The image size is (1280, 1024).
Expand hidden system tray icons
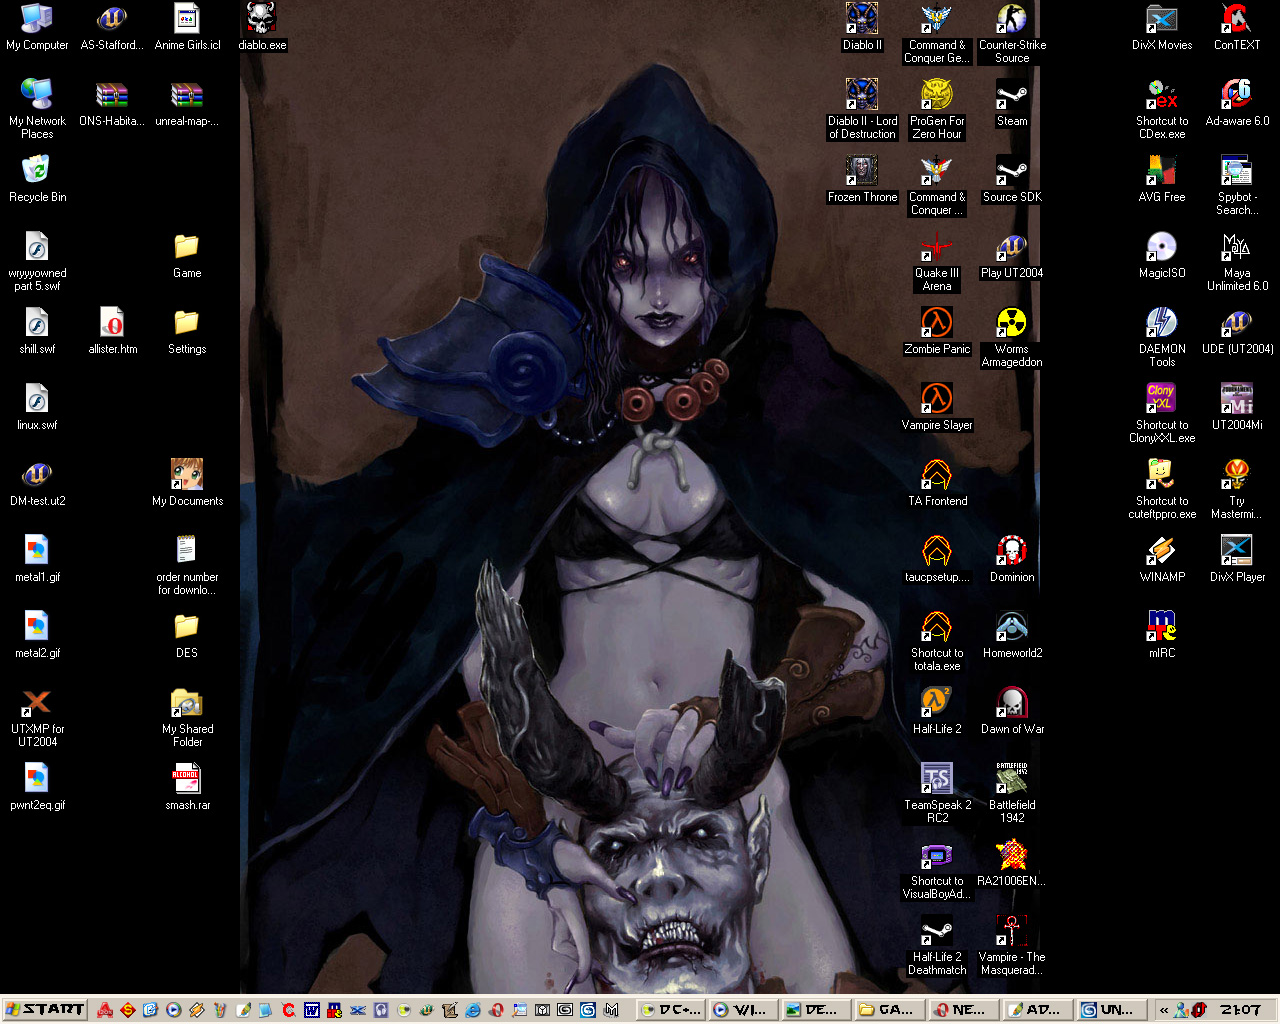pos(1164,1010)
